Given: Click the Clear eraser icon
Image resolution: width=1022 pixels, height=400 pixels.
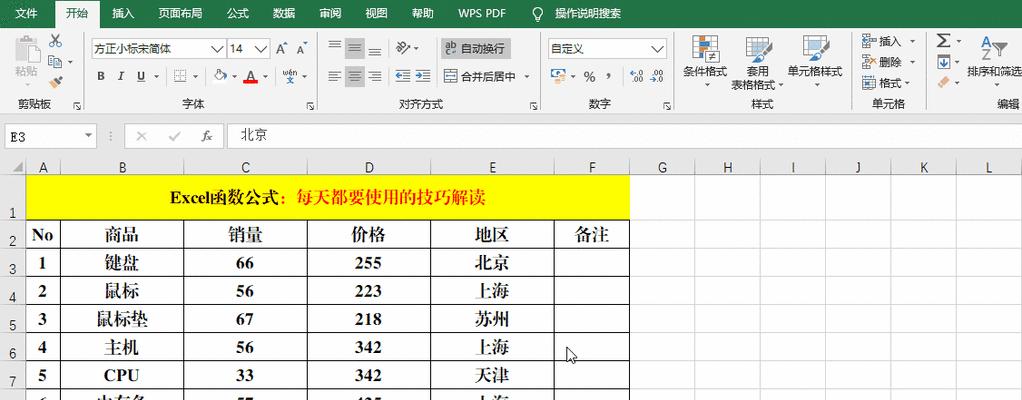Looking at the screenshot, I should point(943,83).
